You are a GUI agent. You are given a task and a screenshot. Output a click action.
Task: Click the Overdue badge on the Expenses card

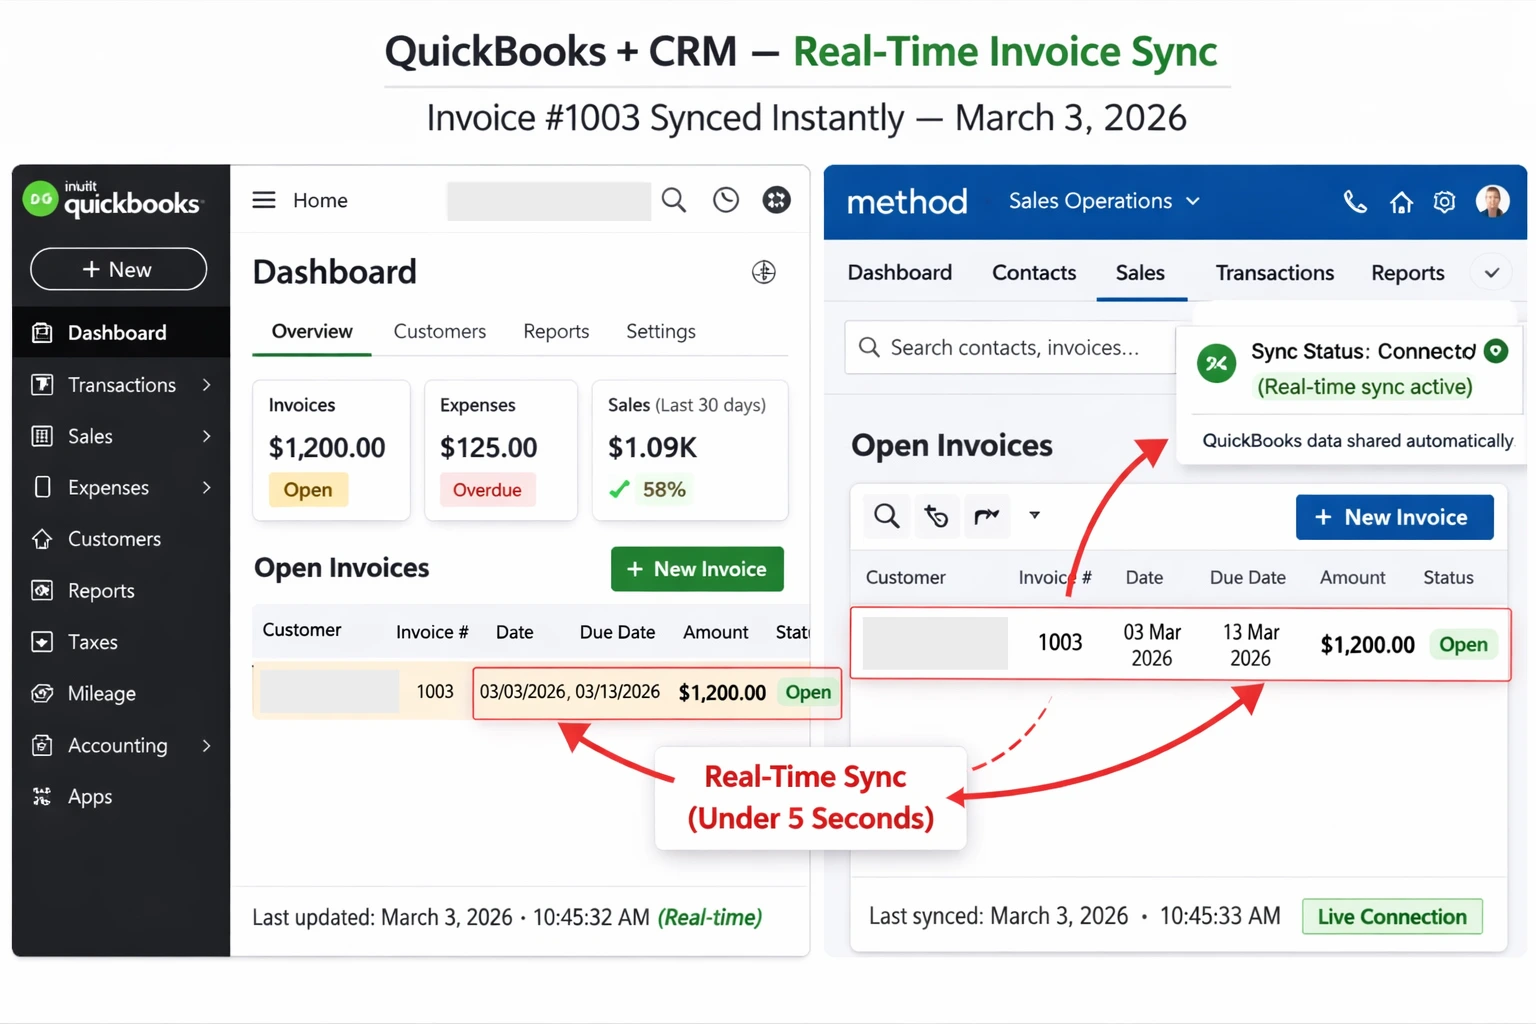coord(487,490)
